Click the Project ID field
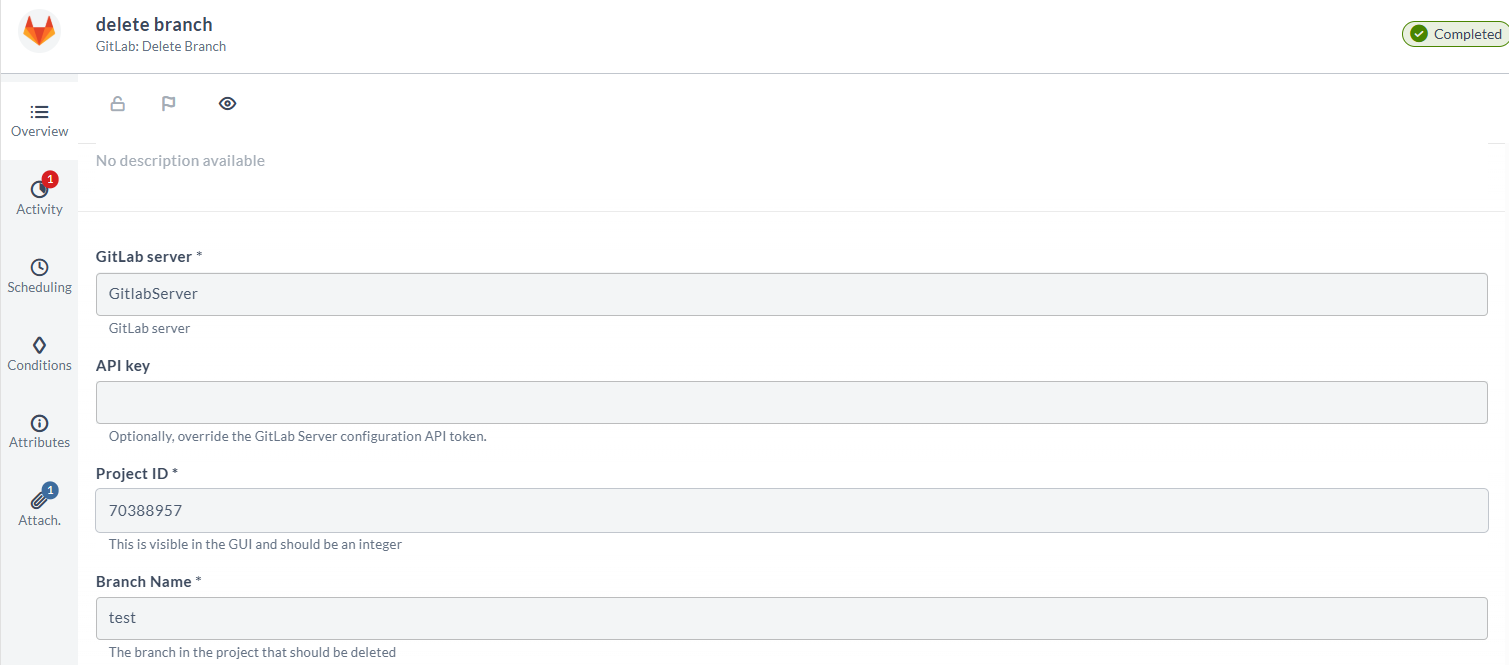 [x=791, y=511]
